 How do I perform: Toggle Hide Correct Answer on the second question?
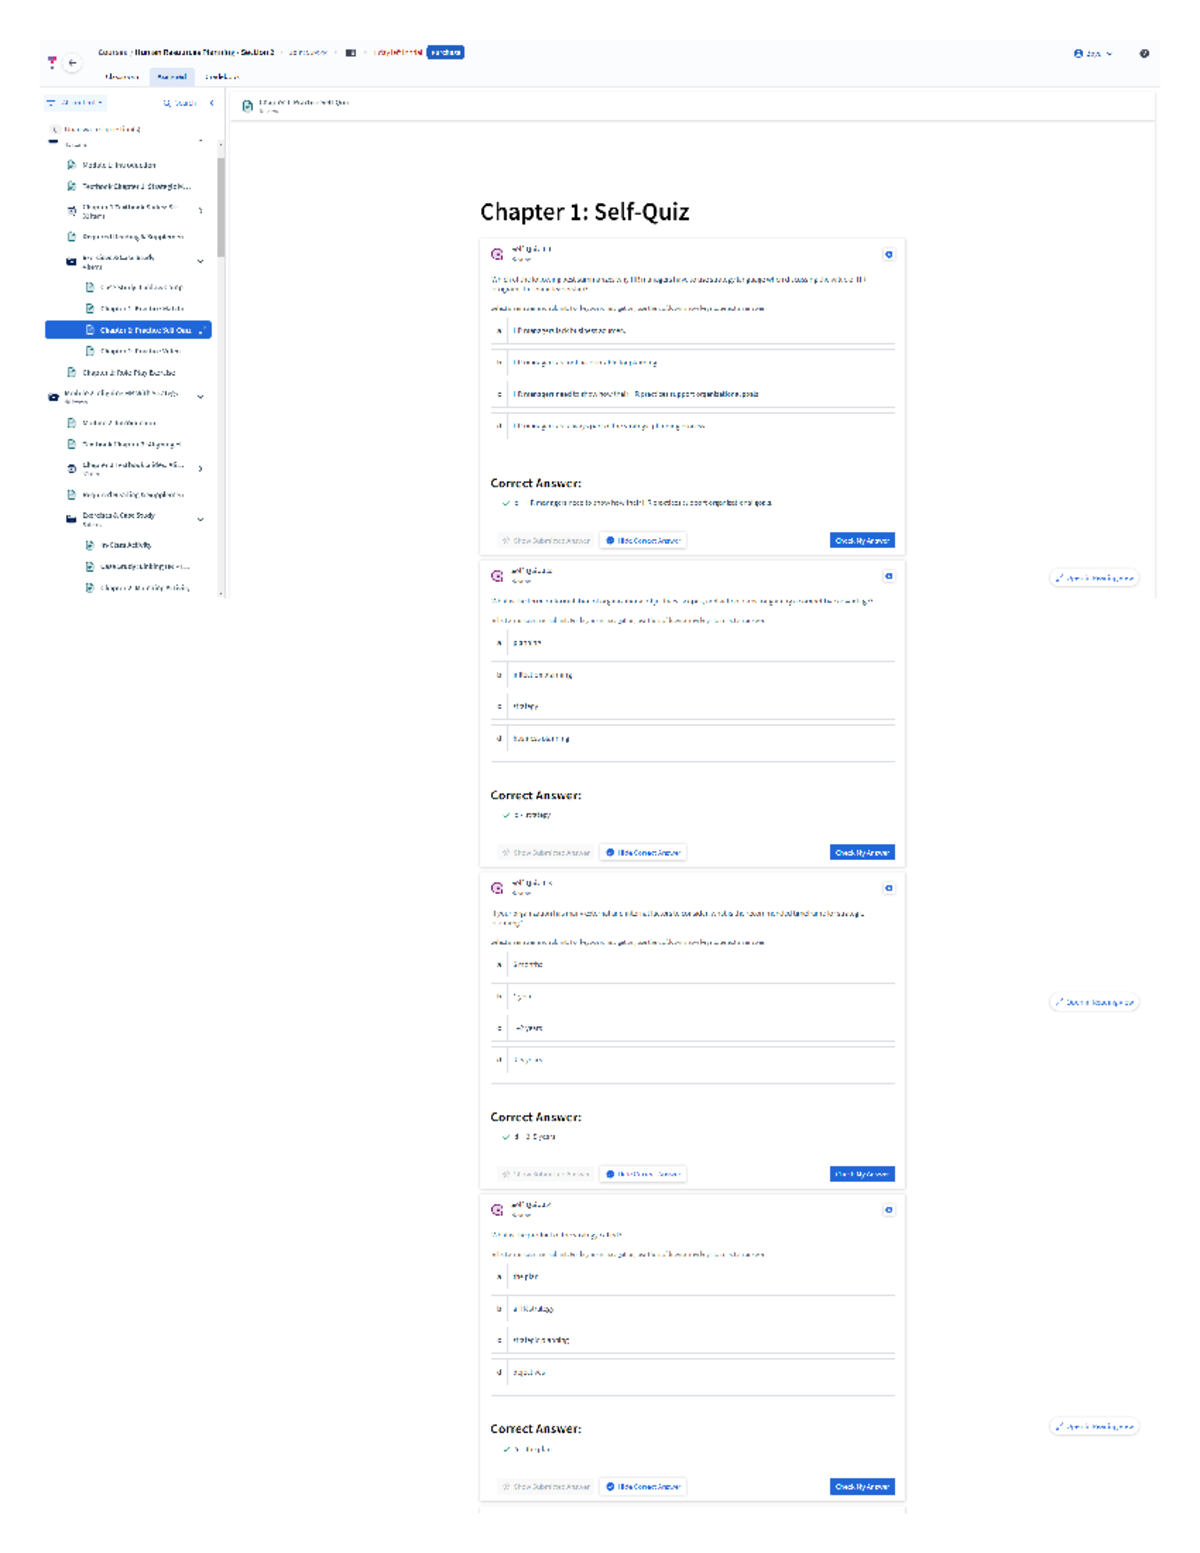click(x=643, y=853)
